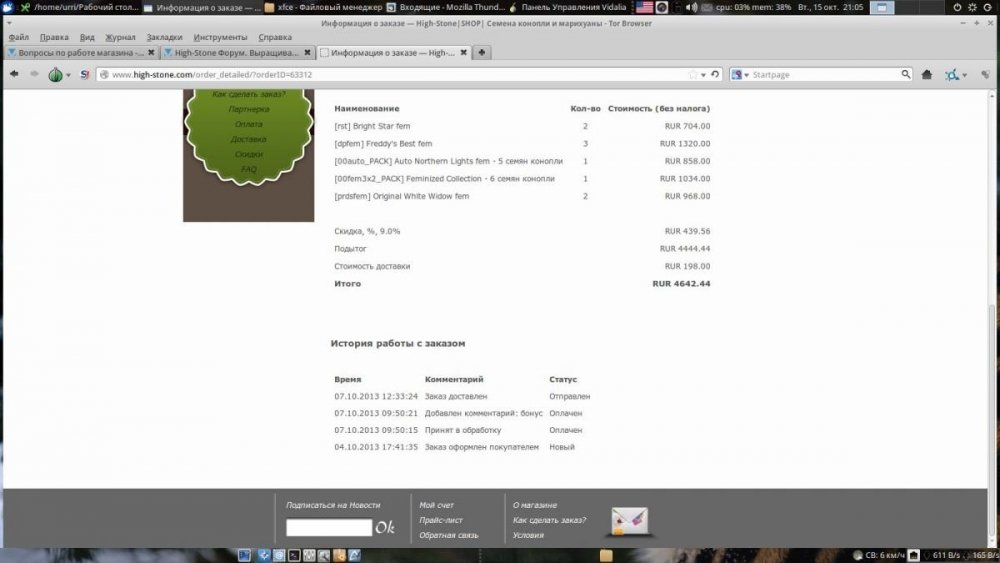
Task: Click the envelope mail icon in footer
Action: point(629,521)
